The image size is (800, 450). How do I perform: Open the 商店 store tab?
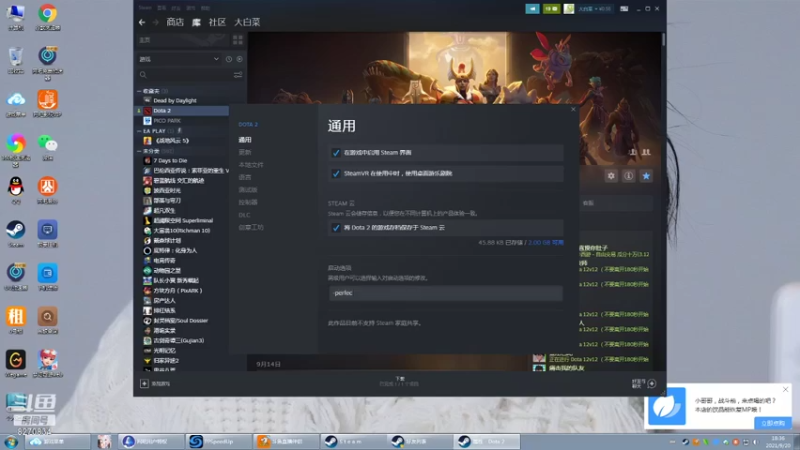tap(175, 22)
